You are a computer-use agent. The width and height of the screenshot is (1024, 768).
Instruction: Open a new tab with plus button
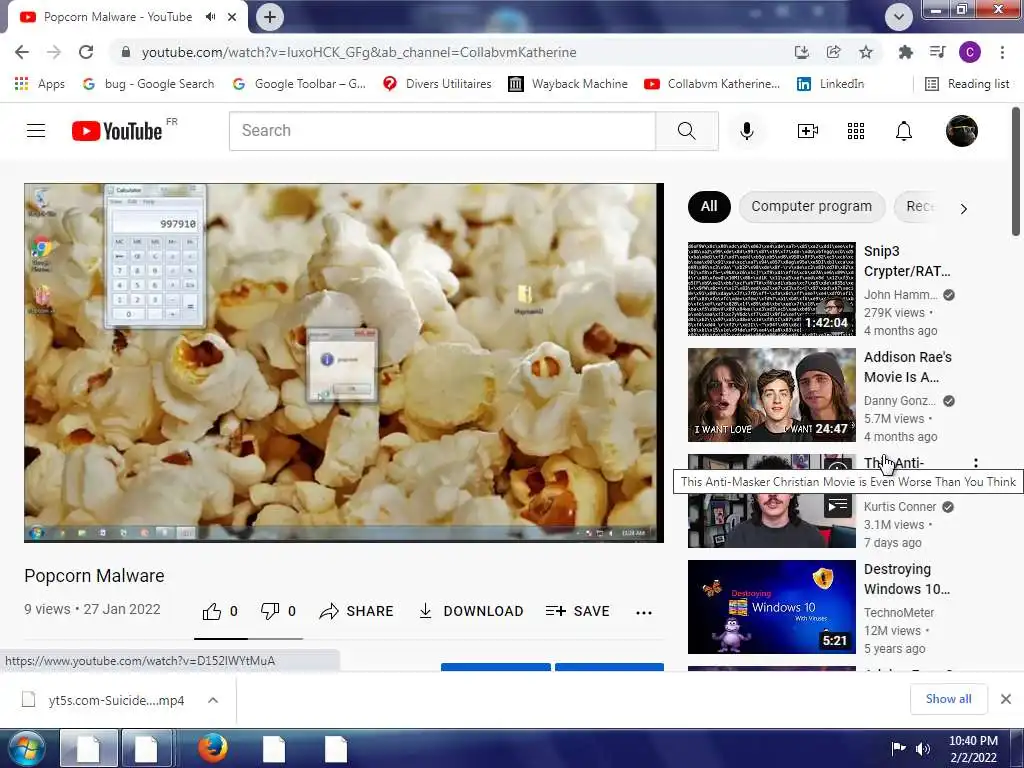tap(270, 17)
